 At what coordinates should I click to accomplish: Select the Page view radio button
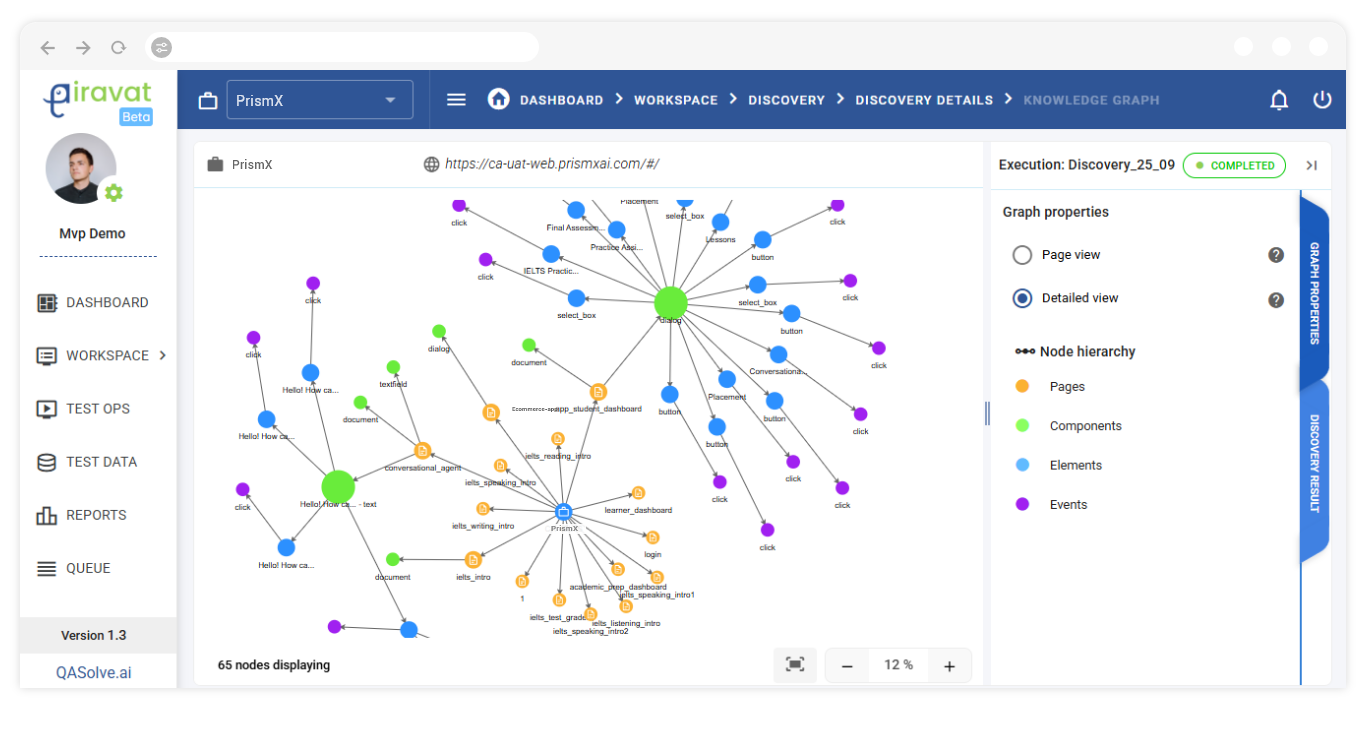1022,255
